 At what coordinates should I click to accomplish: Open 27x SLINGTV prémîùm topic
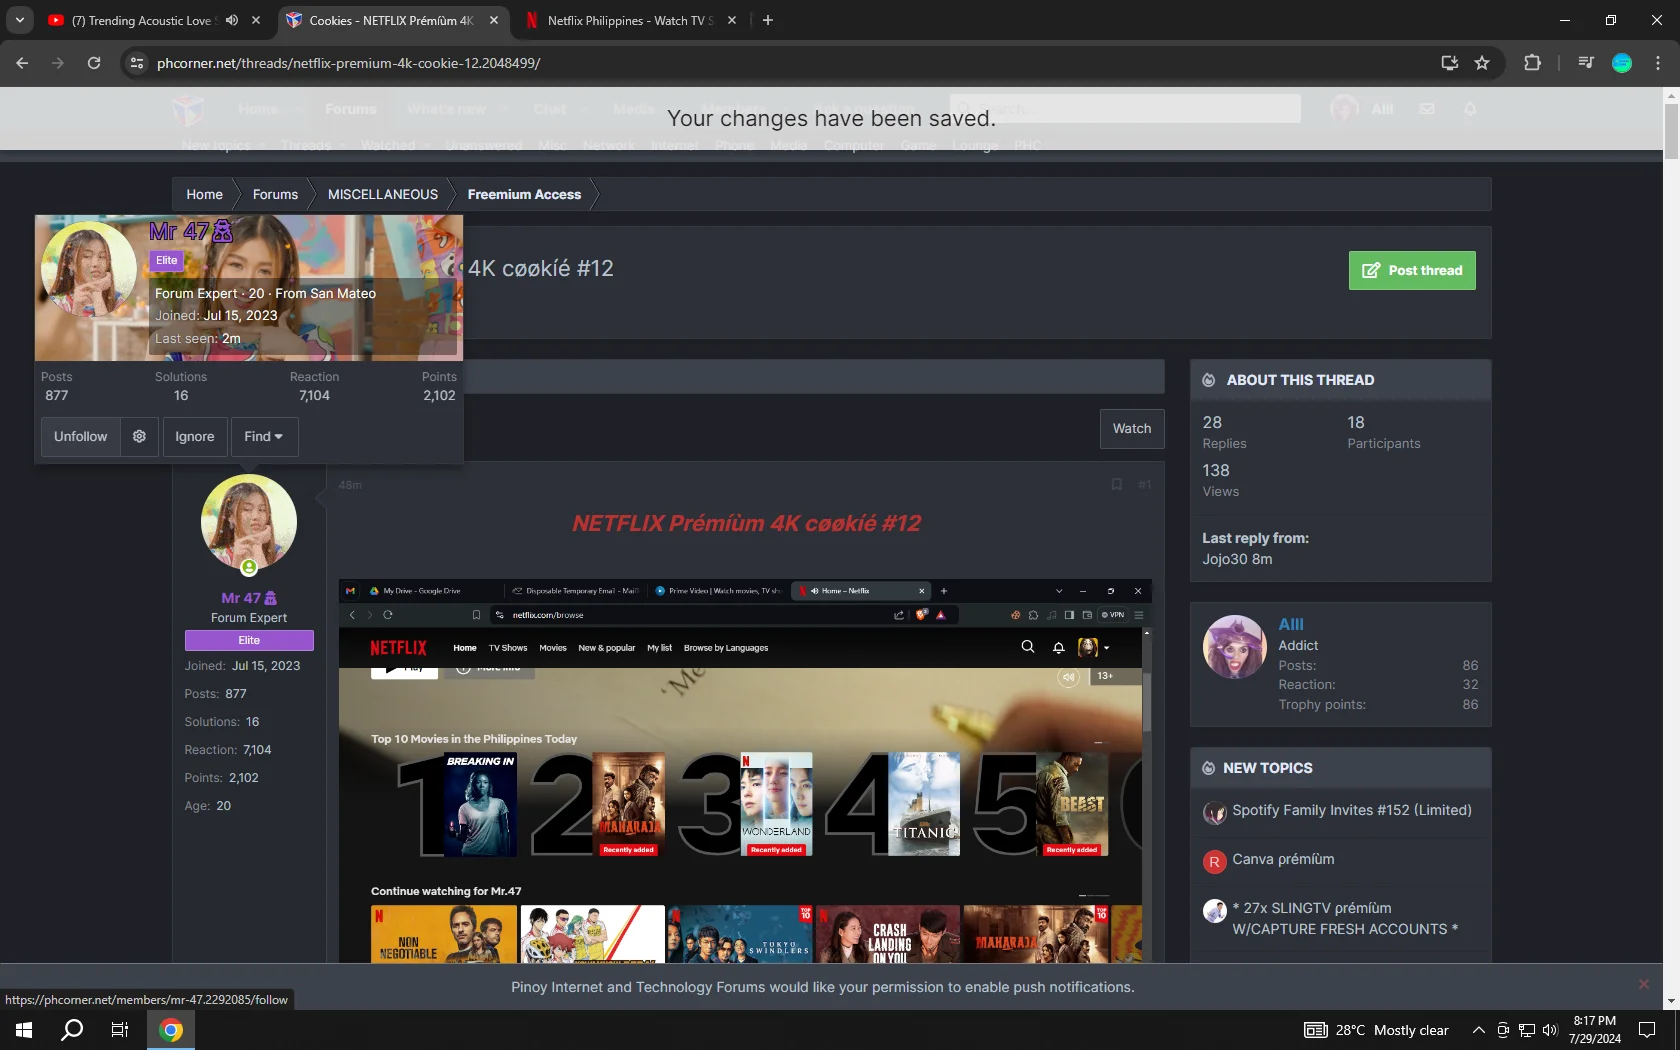pos(1345,919)
